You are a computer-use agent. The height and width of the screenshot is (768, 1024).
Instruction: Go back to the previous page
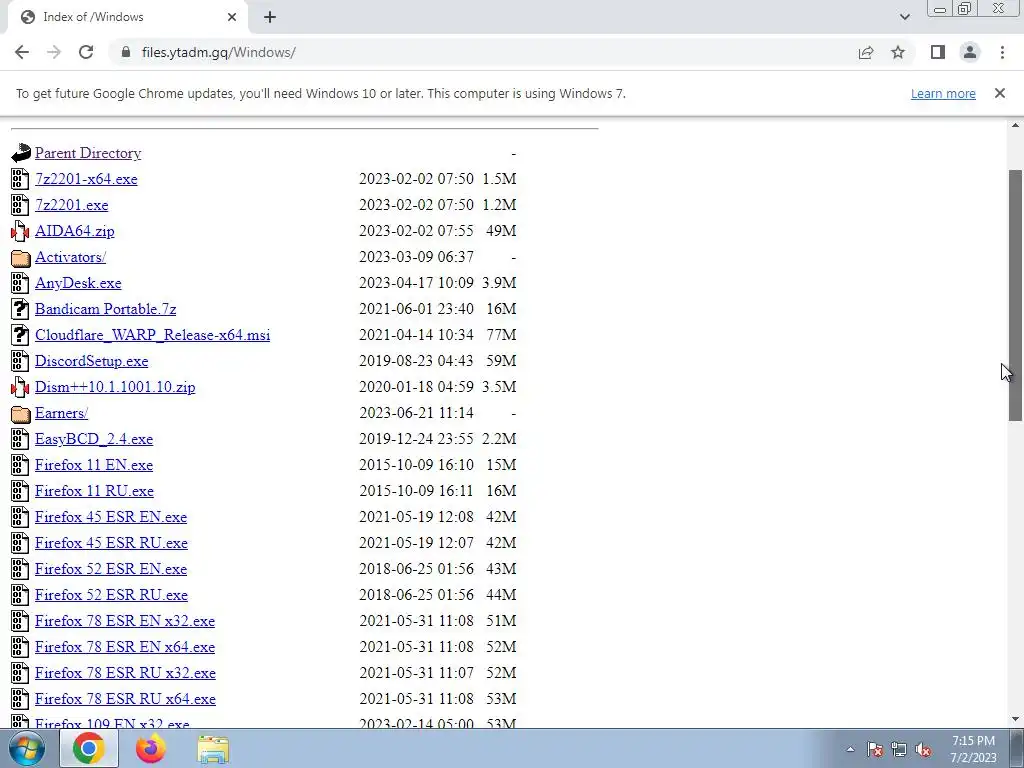coord(22,52)
